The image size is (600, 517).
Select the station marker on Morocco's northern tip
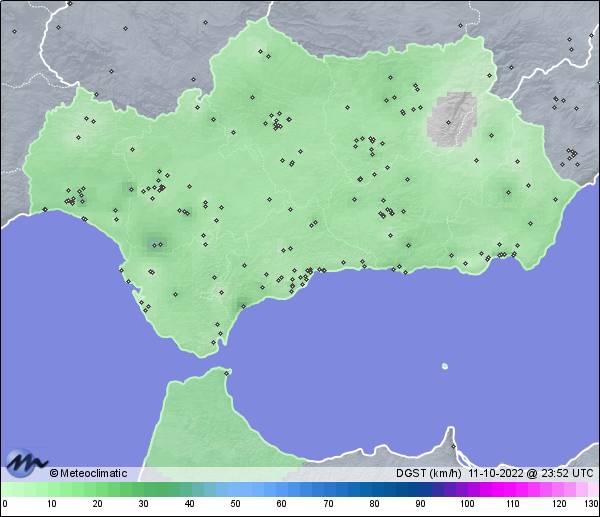point(228,373)
